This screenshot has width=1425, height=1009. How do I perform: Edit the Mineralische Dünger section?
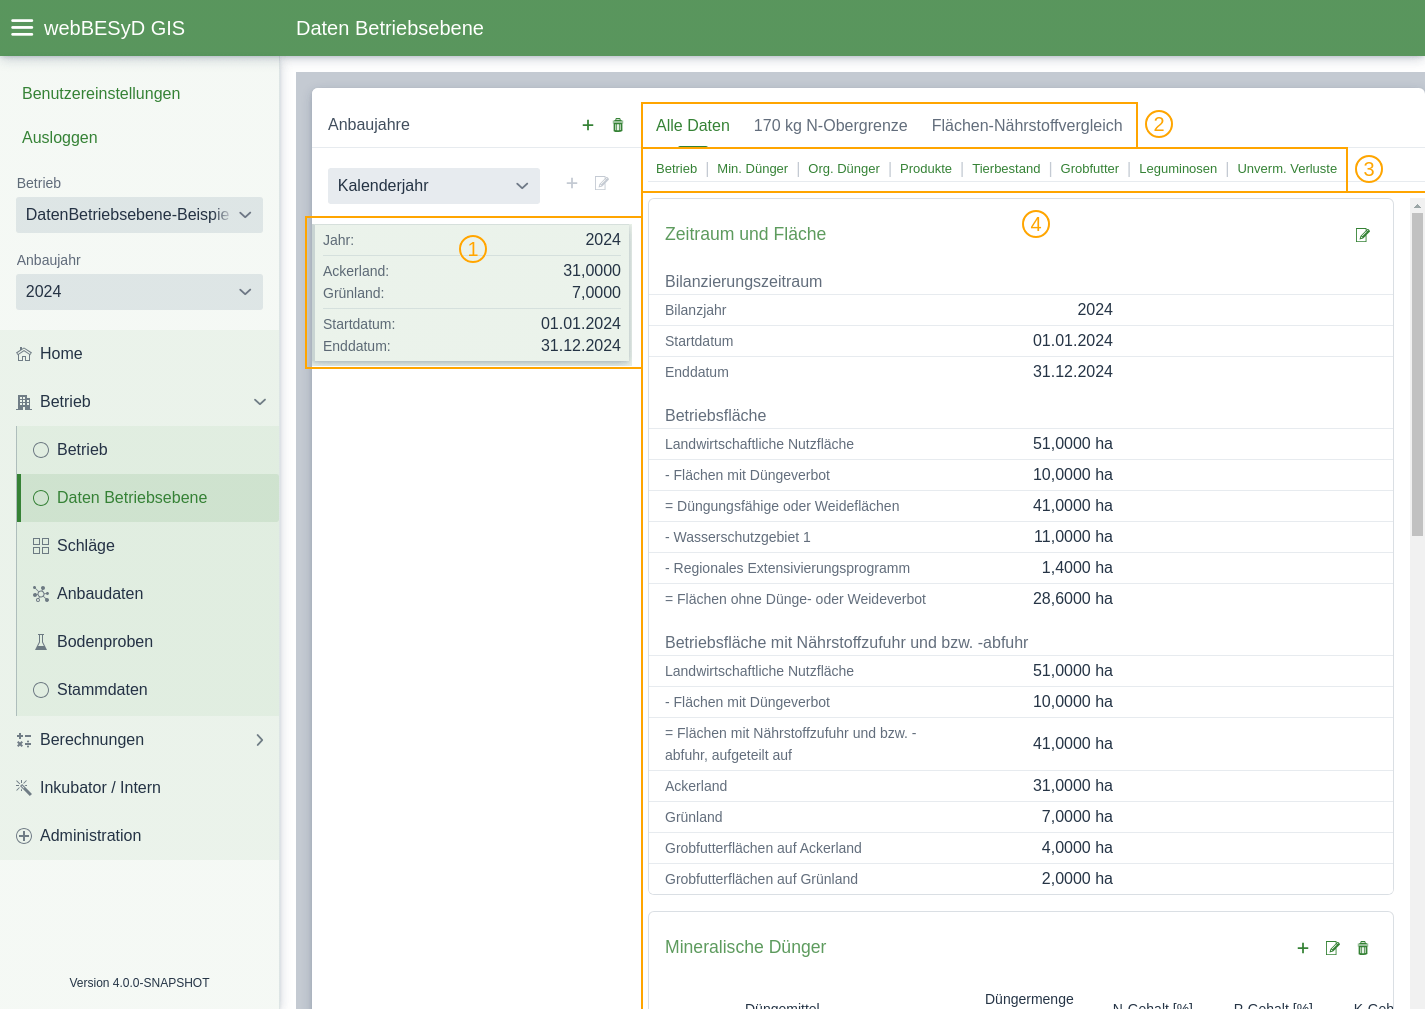pyautogui.click(x=1332, y=948)
